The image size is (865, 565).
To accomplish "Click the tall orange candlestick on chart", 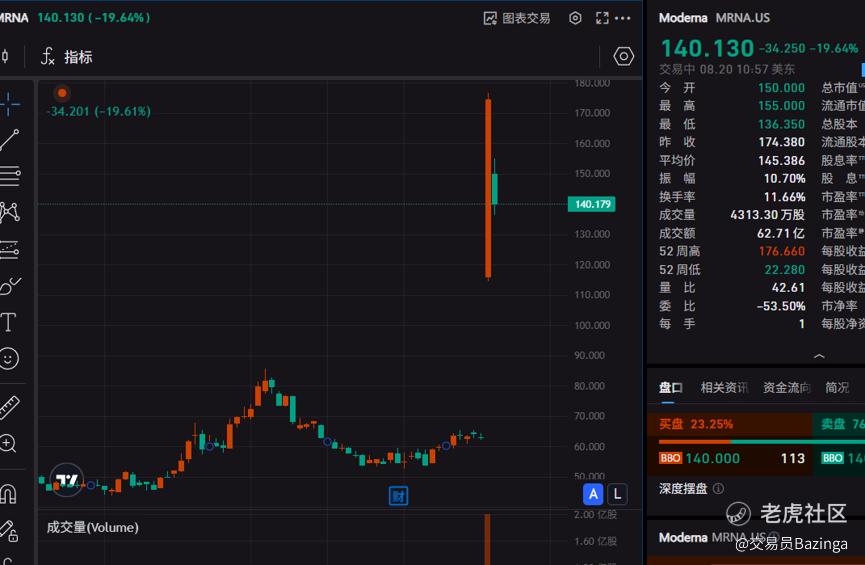I will click(x=488, y=188).
